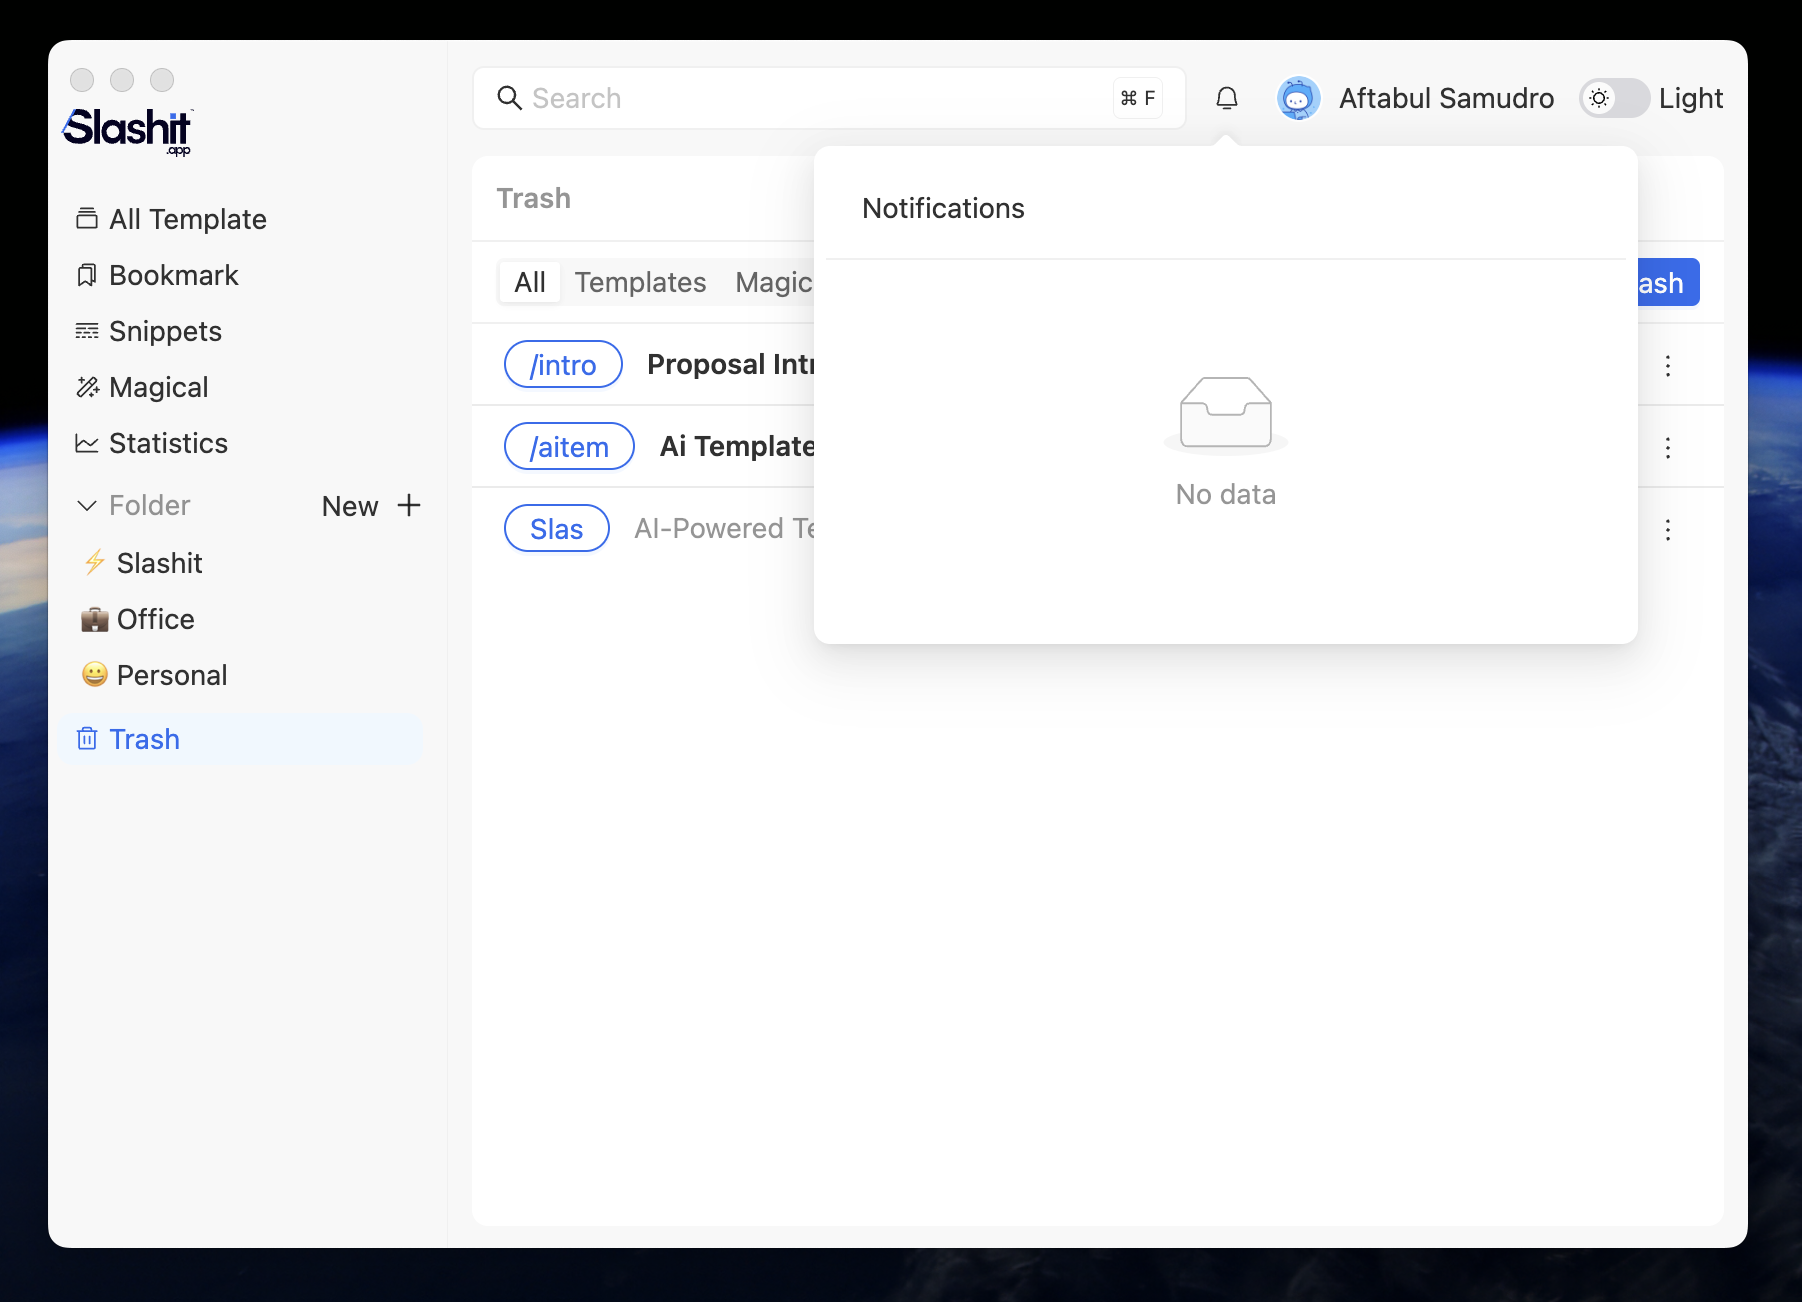Click the blue trash action button
The width and height of the screenshot is (1802, 1302).
[1668, 283]
